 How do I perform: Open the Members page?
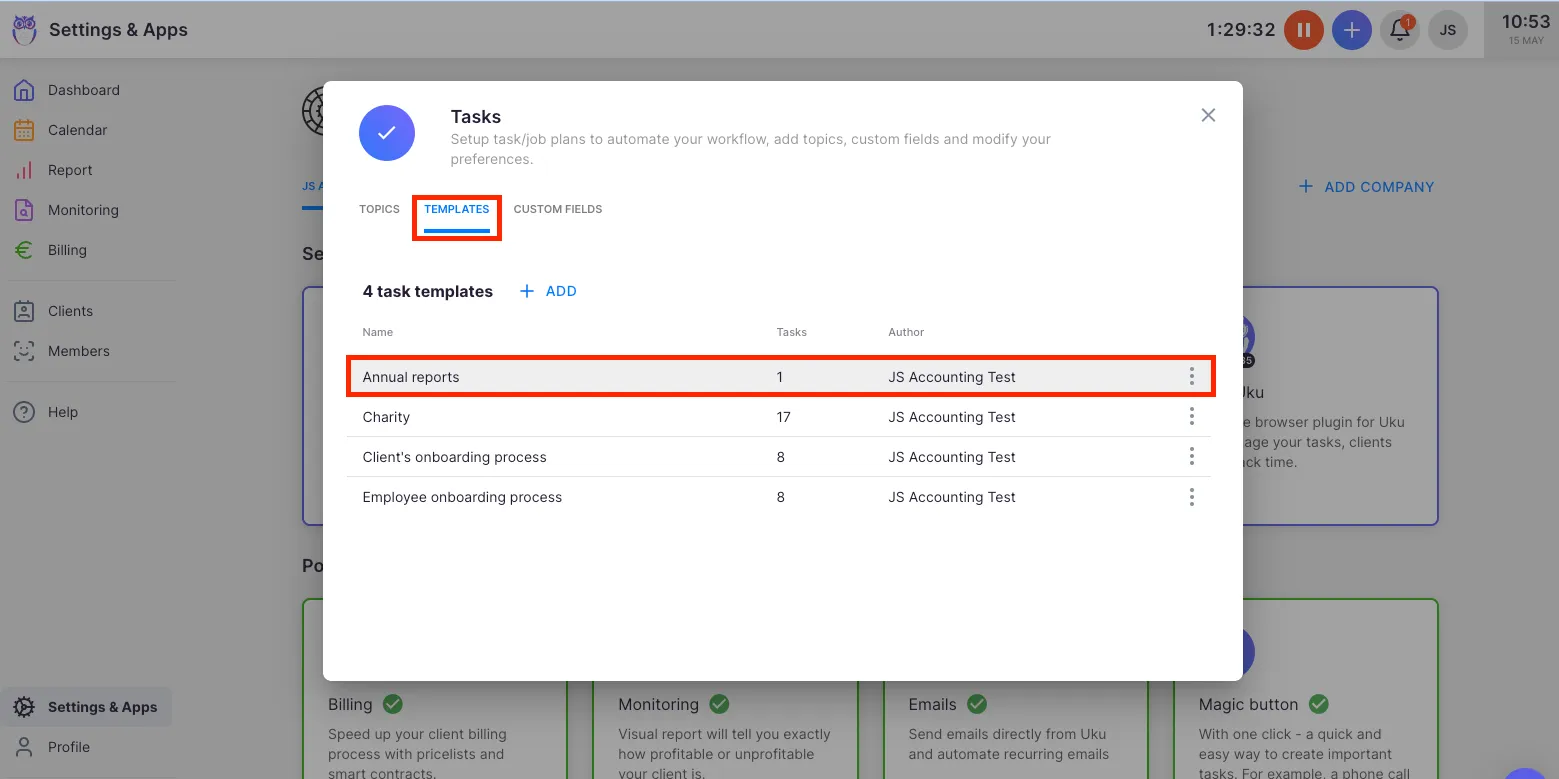(x=78, y=351)
